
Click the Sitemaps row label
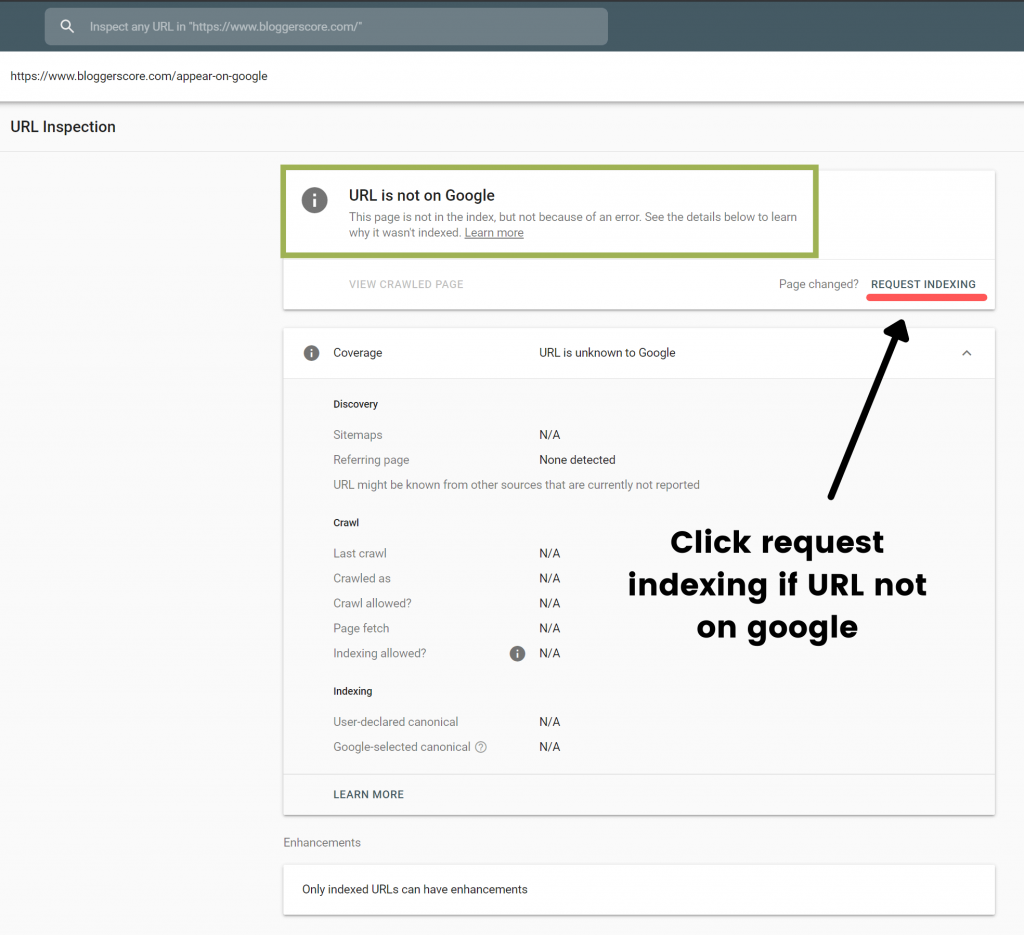(x=357, y=435)
